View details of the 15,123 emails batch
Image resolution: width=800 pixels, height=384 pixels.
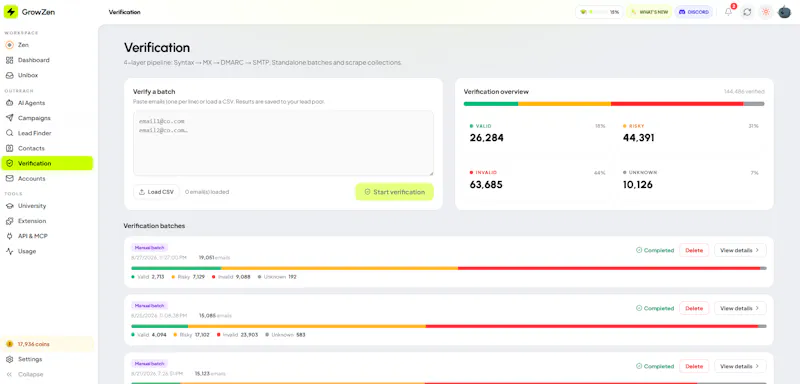(x=740, y=367)
